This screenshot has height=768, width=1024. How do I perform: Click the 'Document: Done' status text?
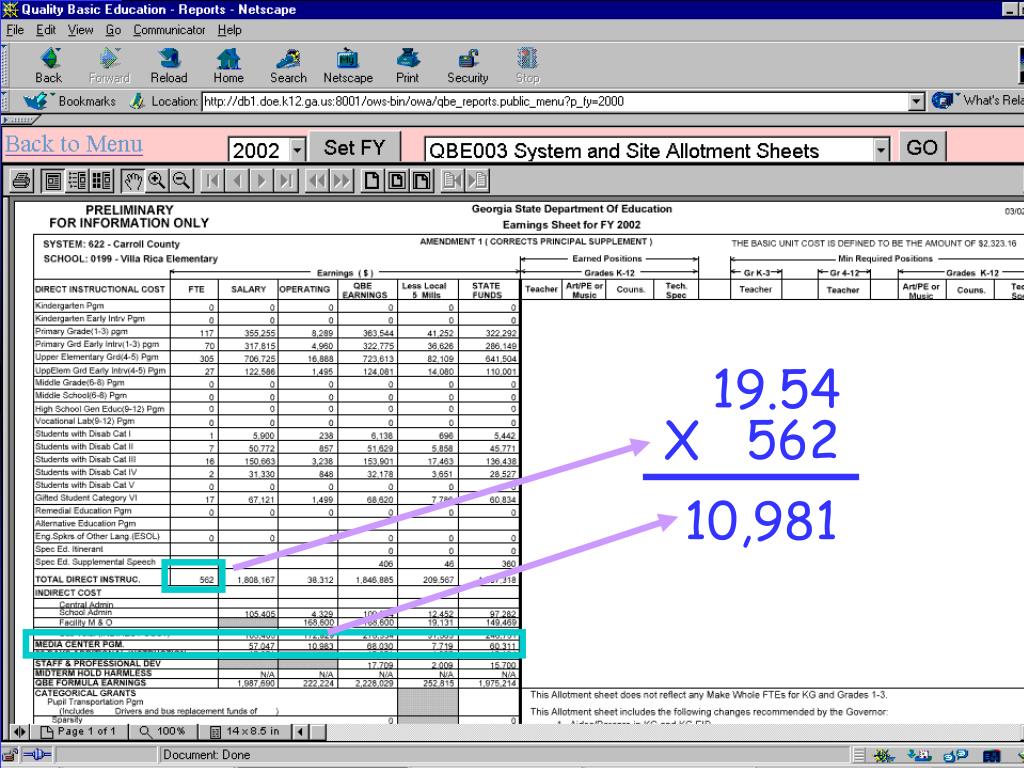click(x=206, y=755)
